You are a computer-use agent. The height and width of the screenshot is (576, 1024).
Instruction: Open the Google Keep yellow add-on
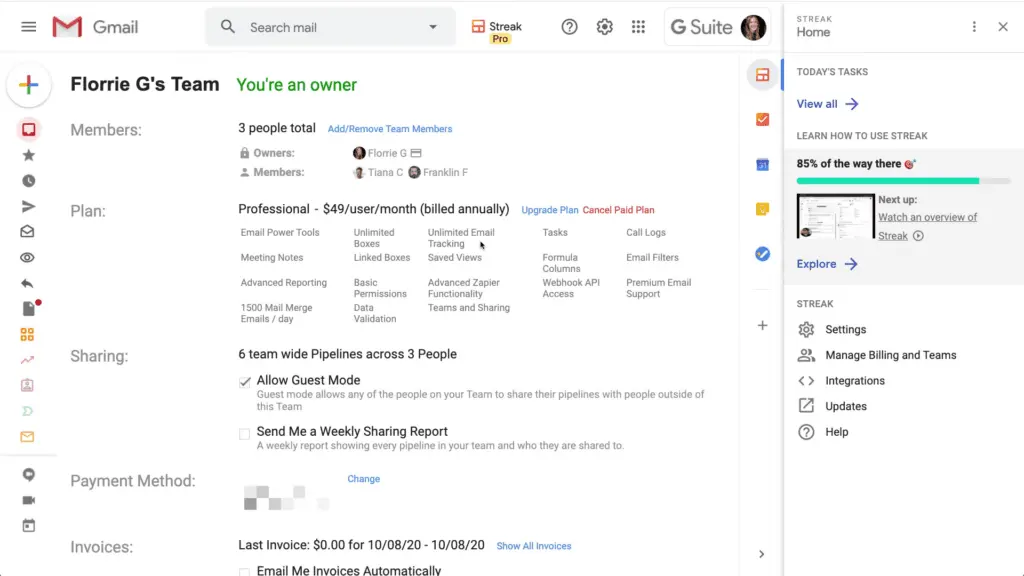click(x=762, y=209)
